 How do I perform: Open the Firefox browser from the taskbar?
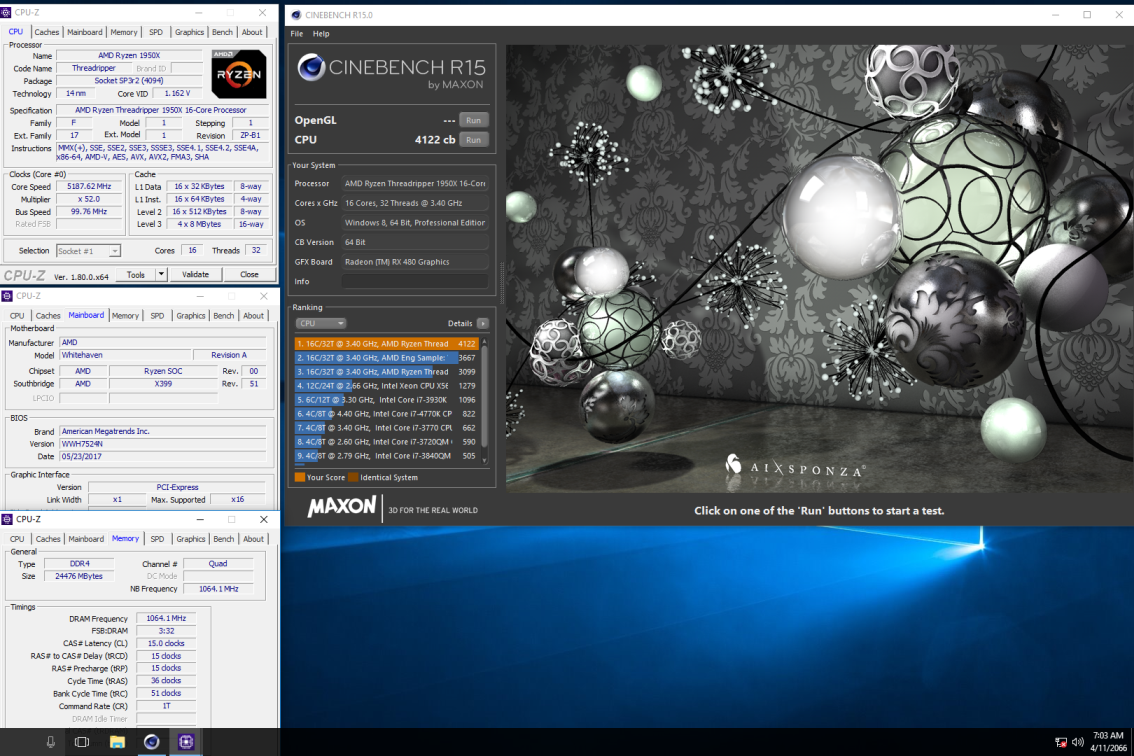coord(151,742)
